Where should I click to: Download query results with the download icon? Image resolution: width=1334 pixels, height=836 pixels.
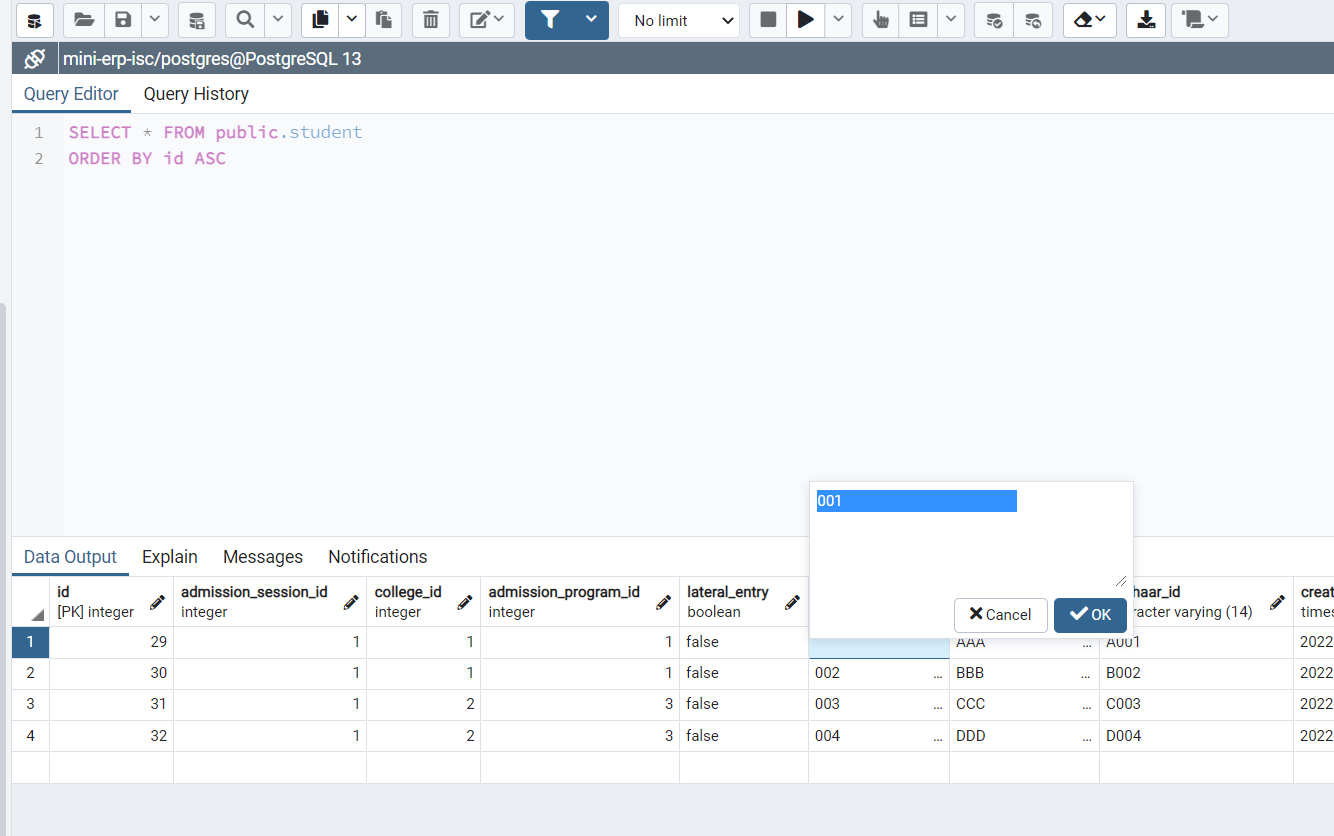[1146, 20]
